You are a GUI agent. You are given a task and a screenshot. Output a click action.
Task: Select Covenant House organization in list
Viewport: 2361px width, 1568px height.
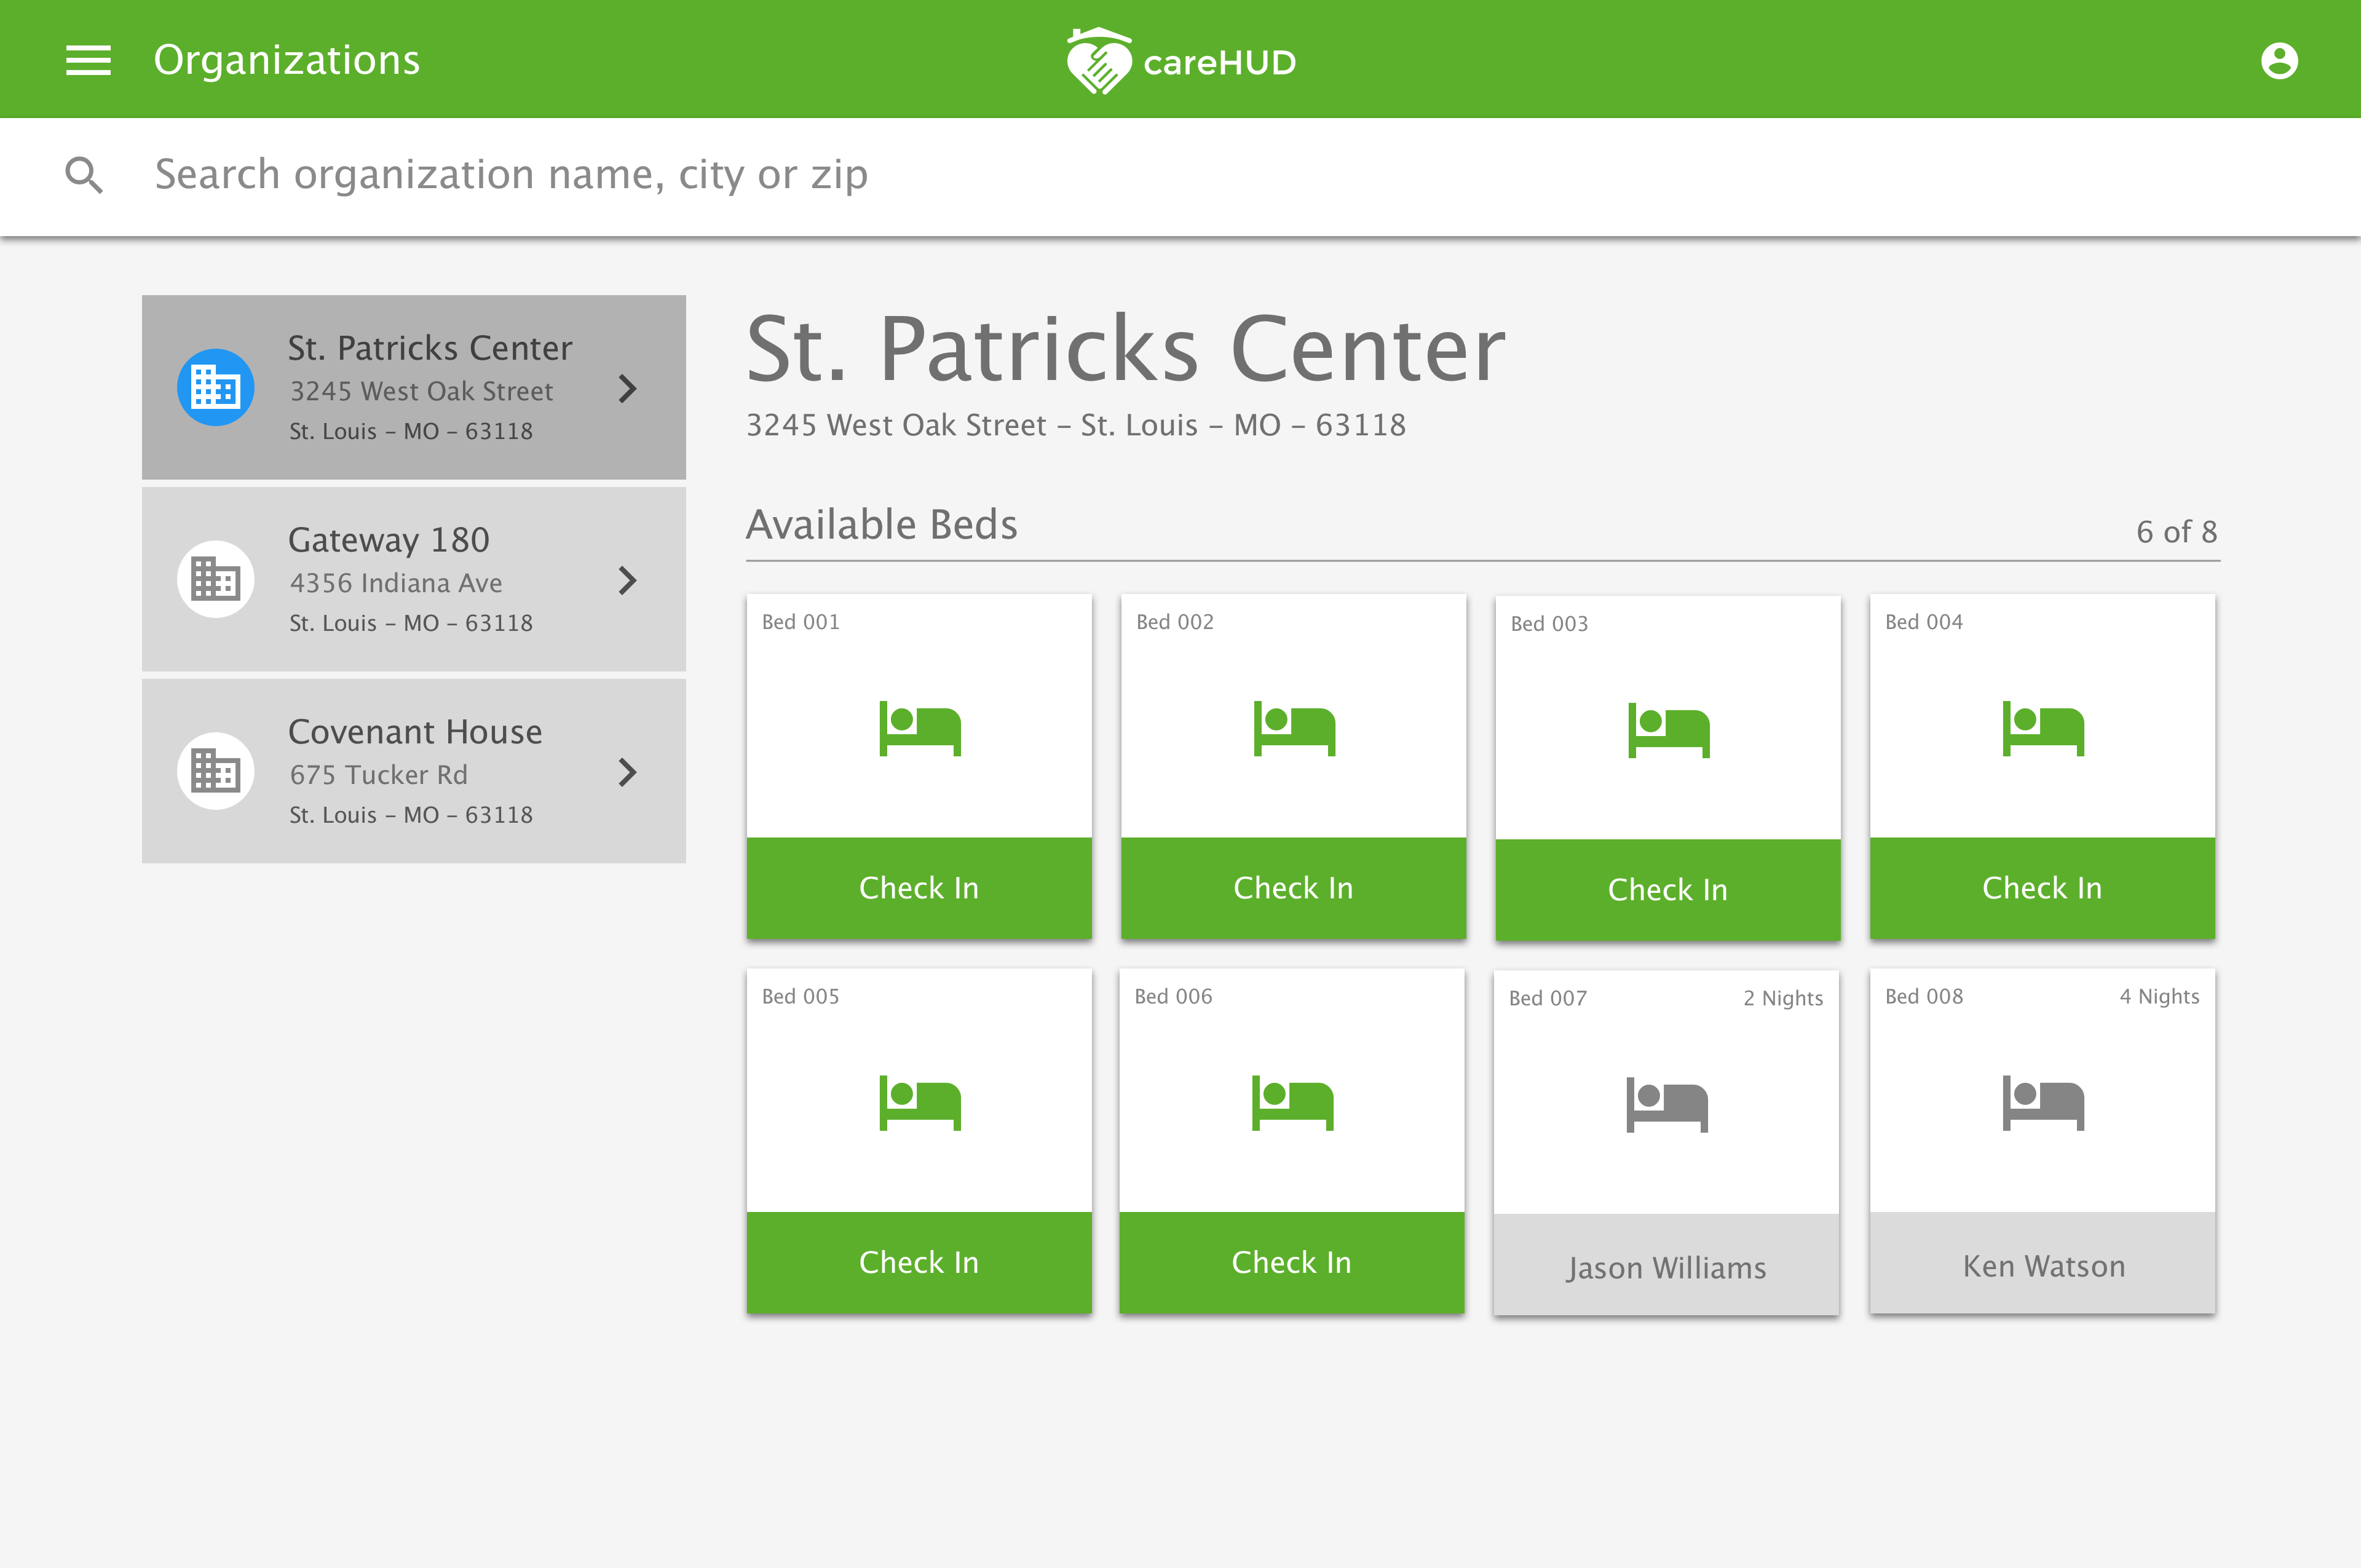(414, 771)
